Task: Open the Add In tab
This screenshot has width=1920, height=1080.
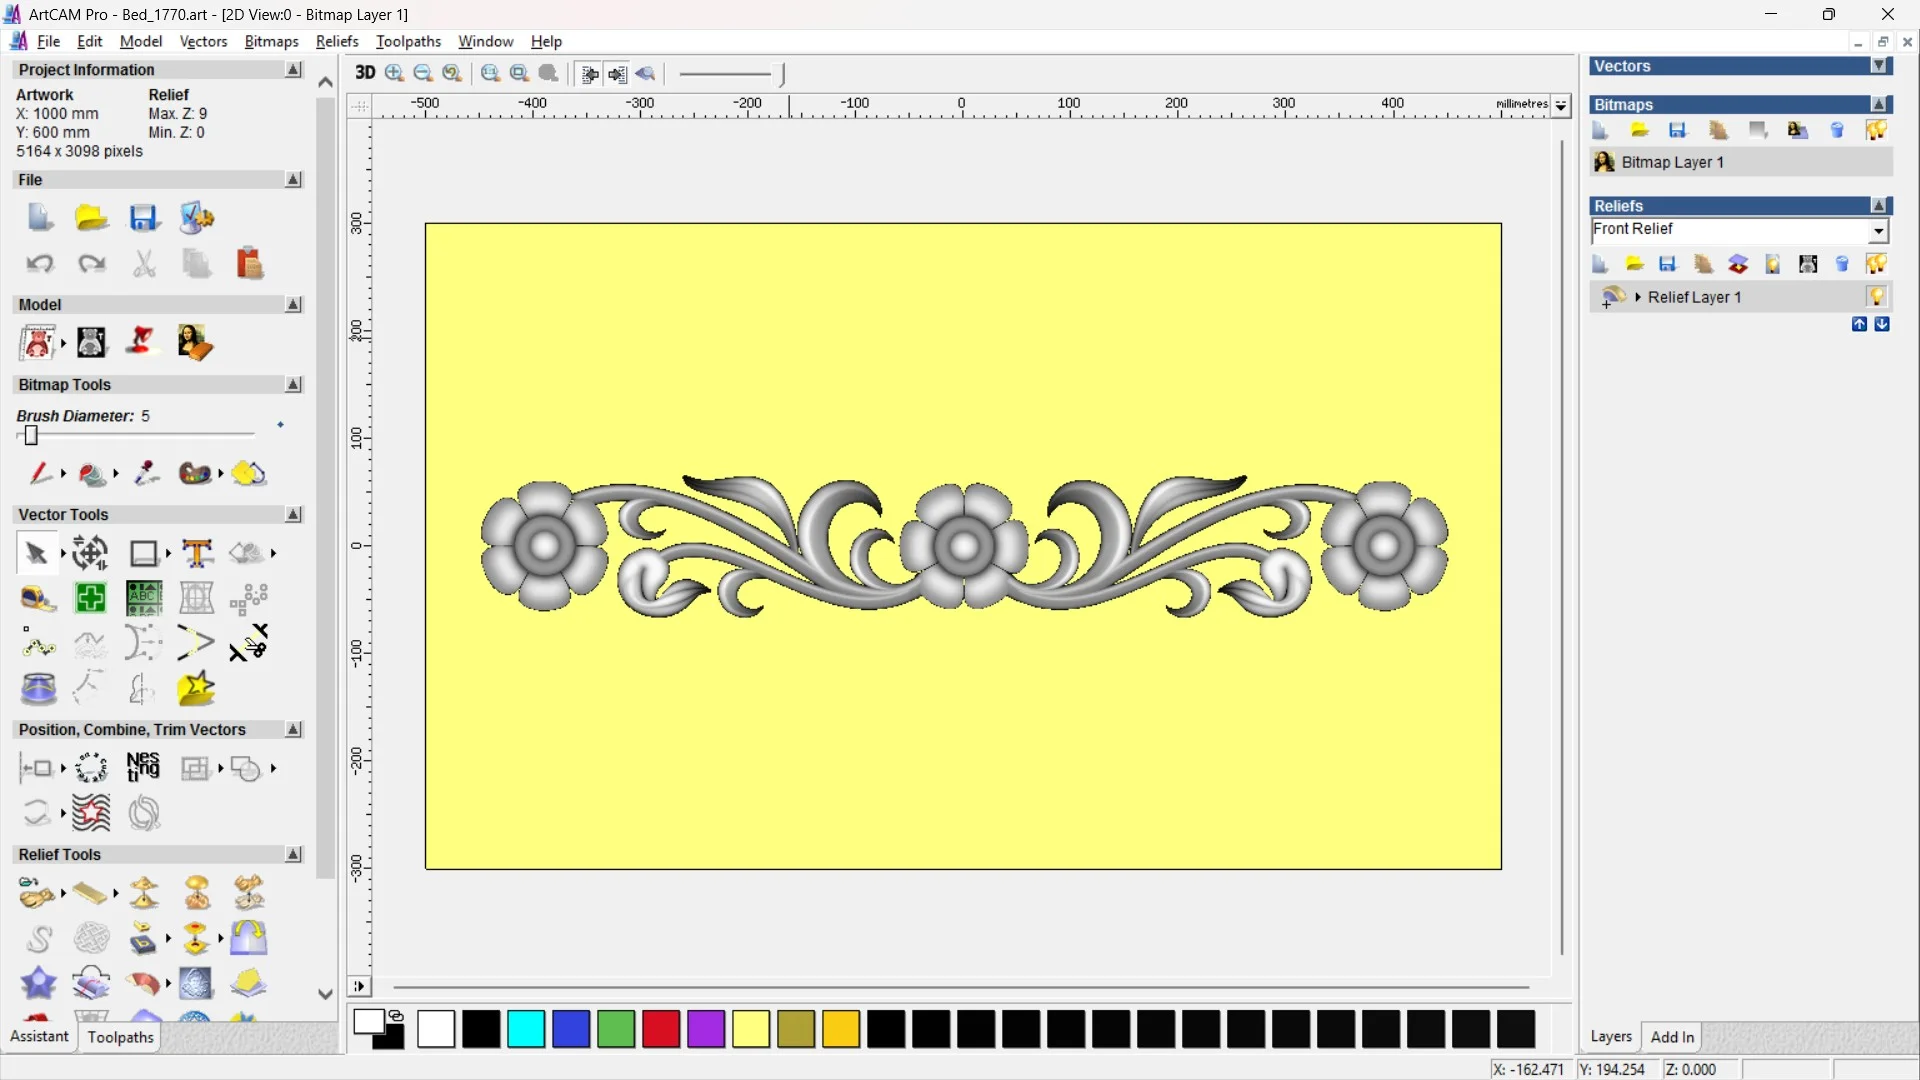Action: click(x=1672, y=1037)
